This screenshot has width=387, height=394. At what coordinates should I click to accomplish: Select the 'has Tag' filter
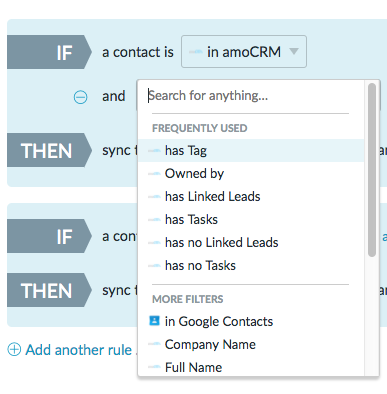tap(251, 151)
